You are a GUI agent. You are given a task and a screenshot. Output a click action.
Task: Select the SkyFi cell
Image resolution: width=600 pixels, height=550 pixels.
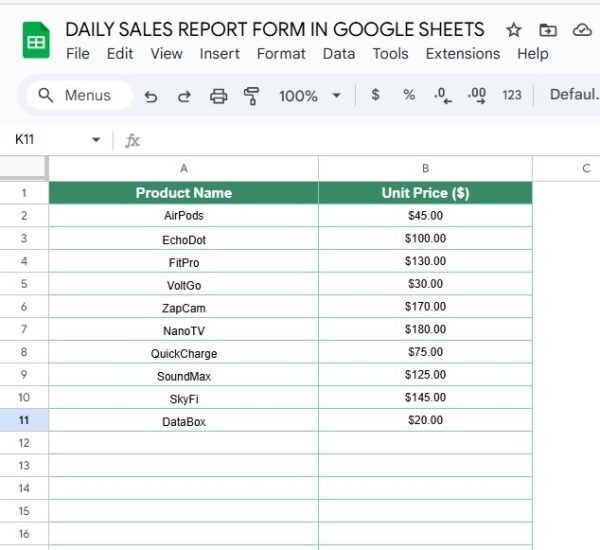coord(184,397)
